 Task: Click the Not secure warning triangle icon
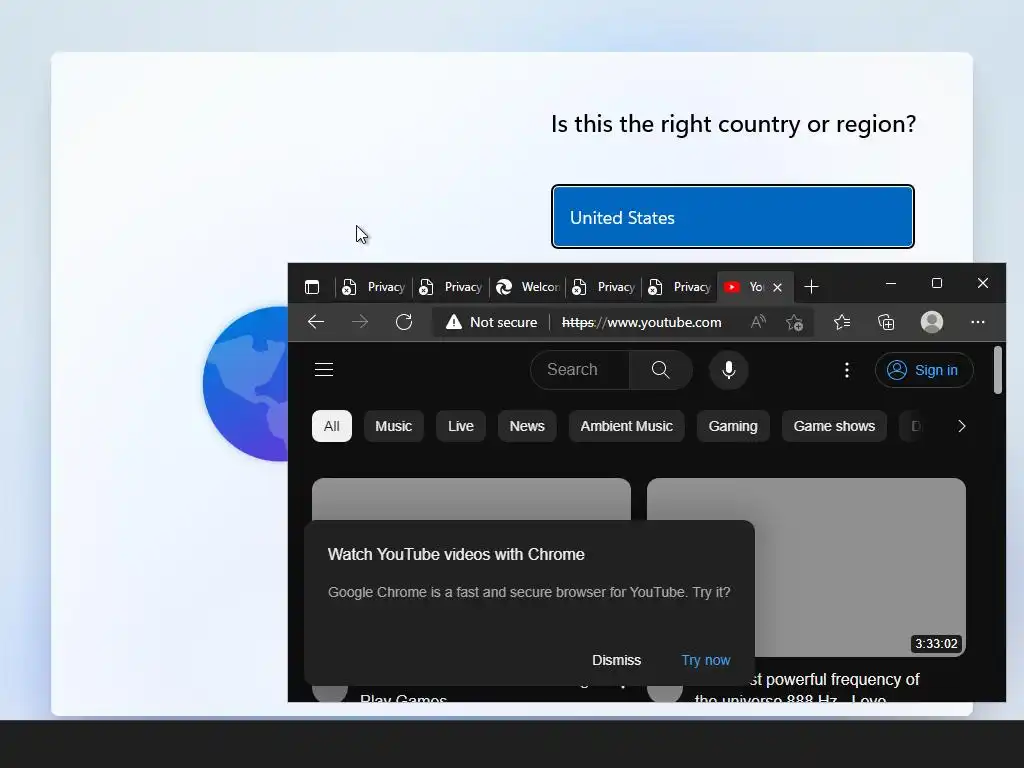454,322
